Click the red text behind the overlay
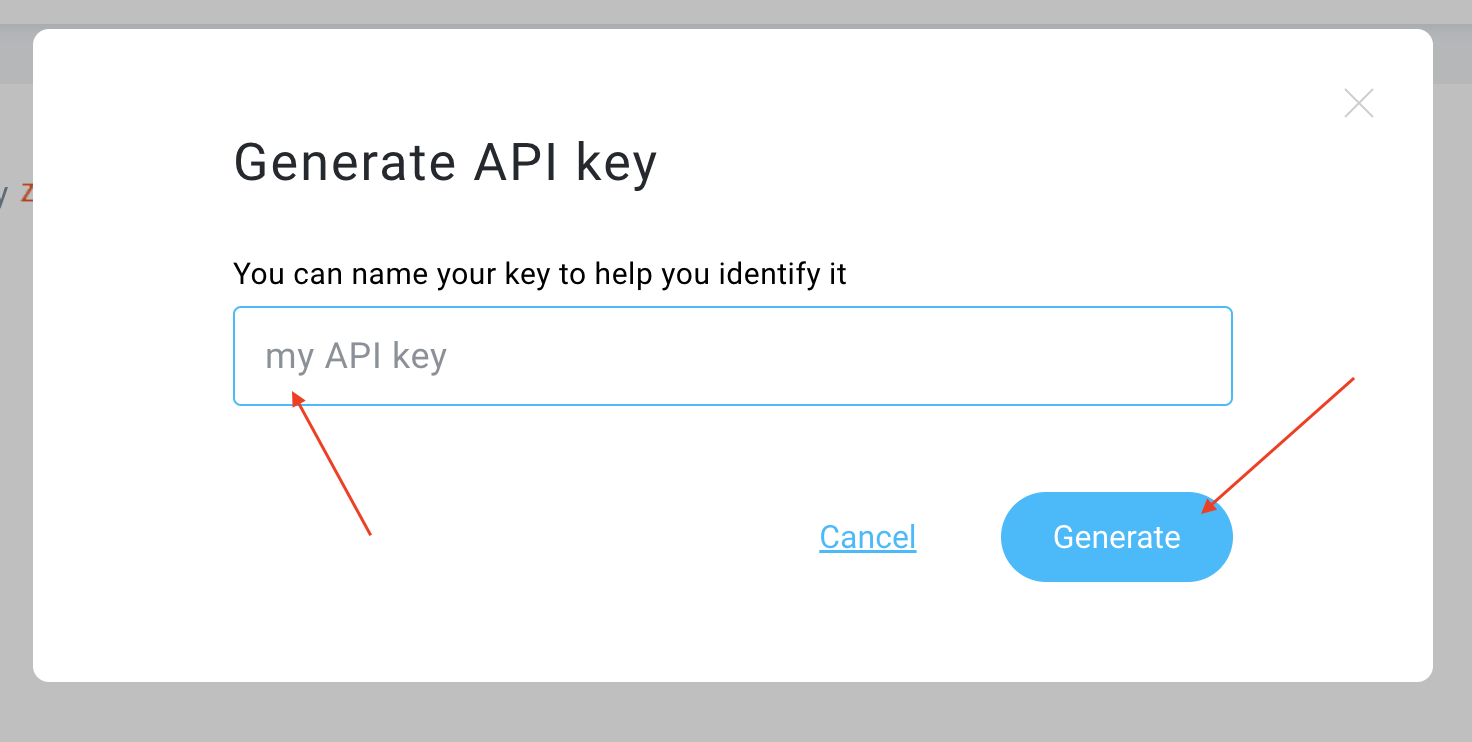The height and width of the screenshot is (742, 1472). coord(26,193)
